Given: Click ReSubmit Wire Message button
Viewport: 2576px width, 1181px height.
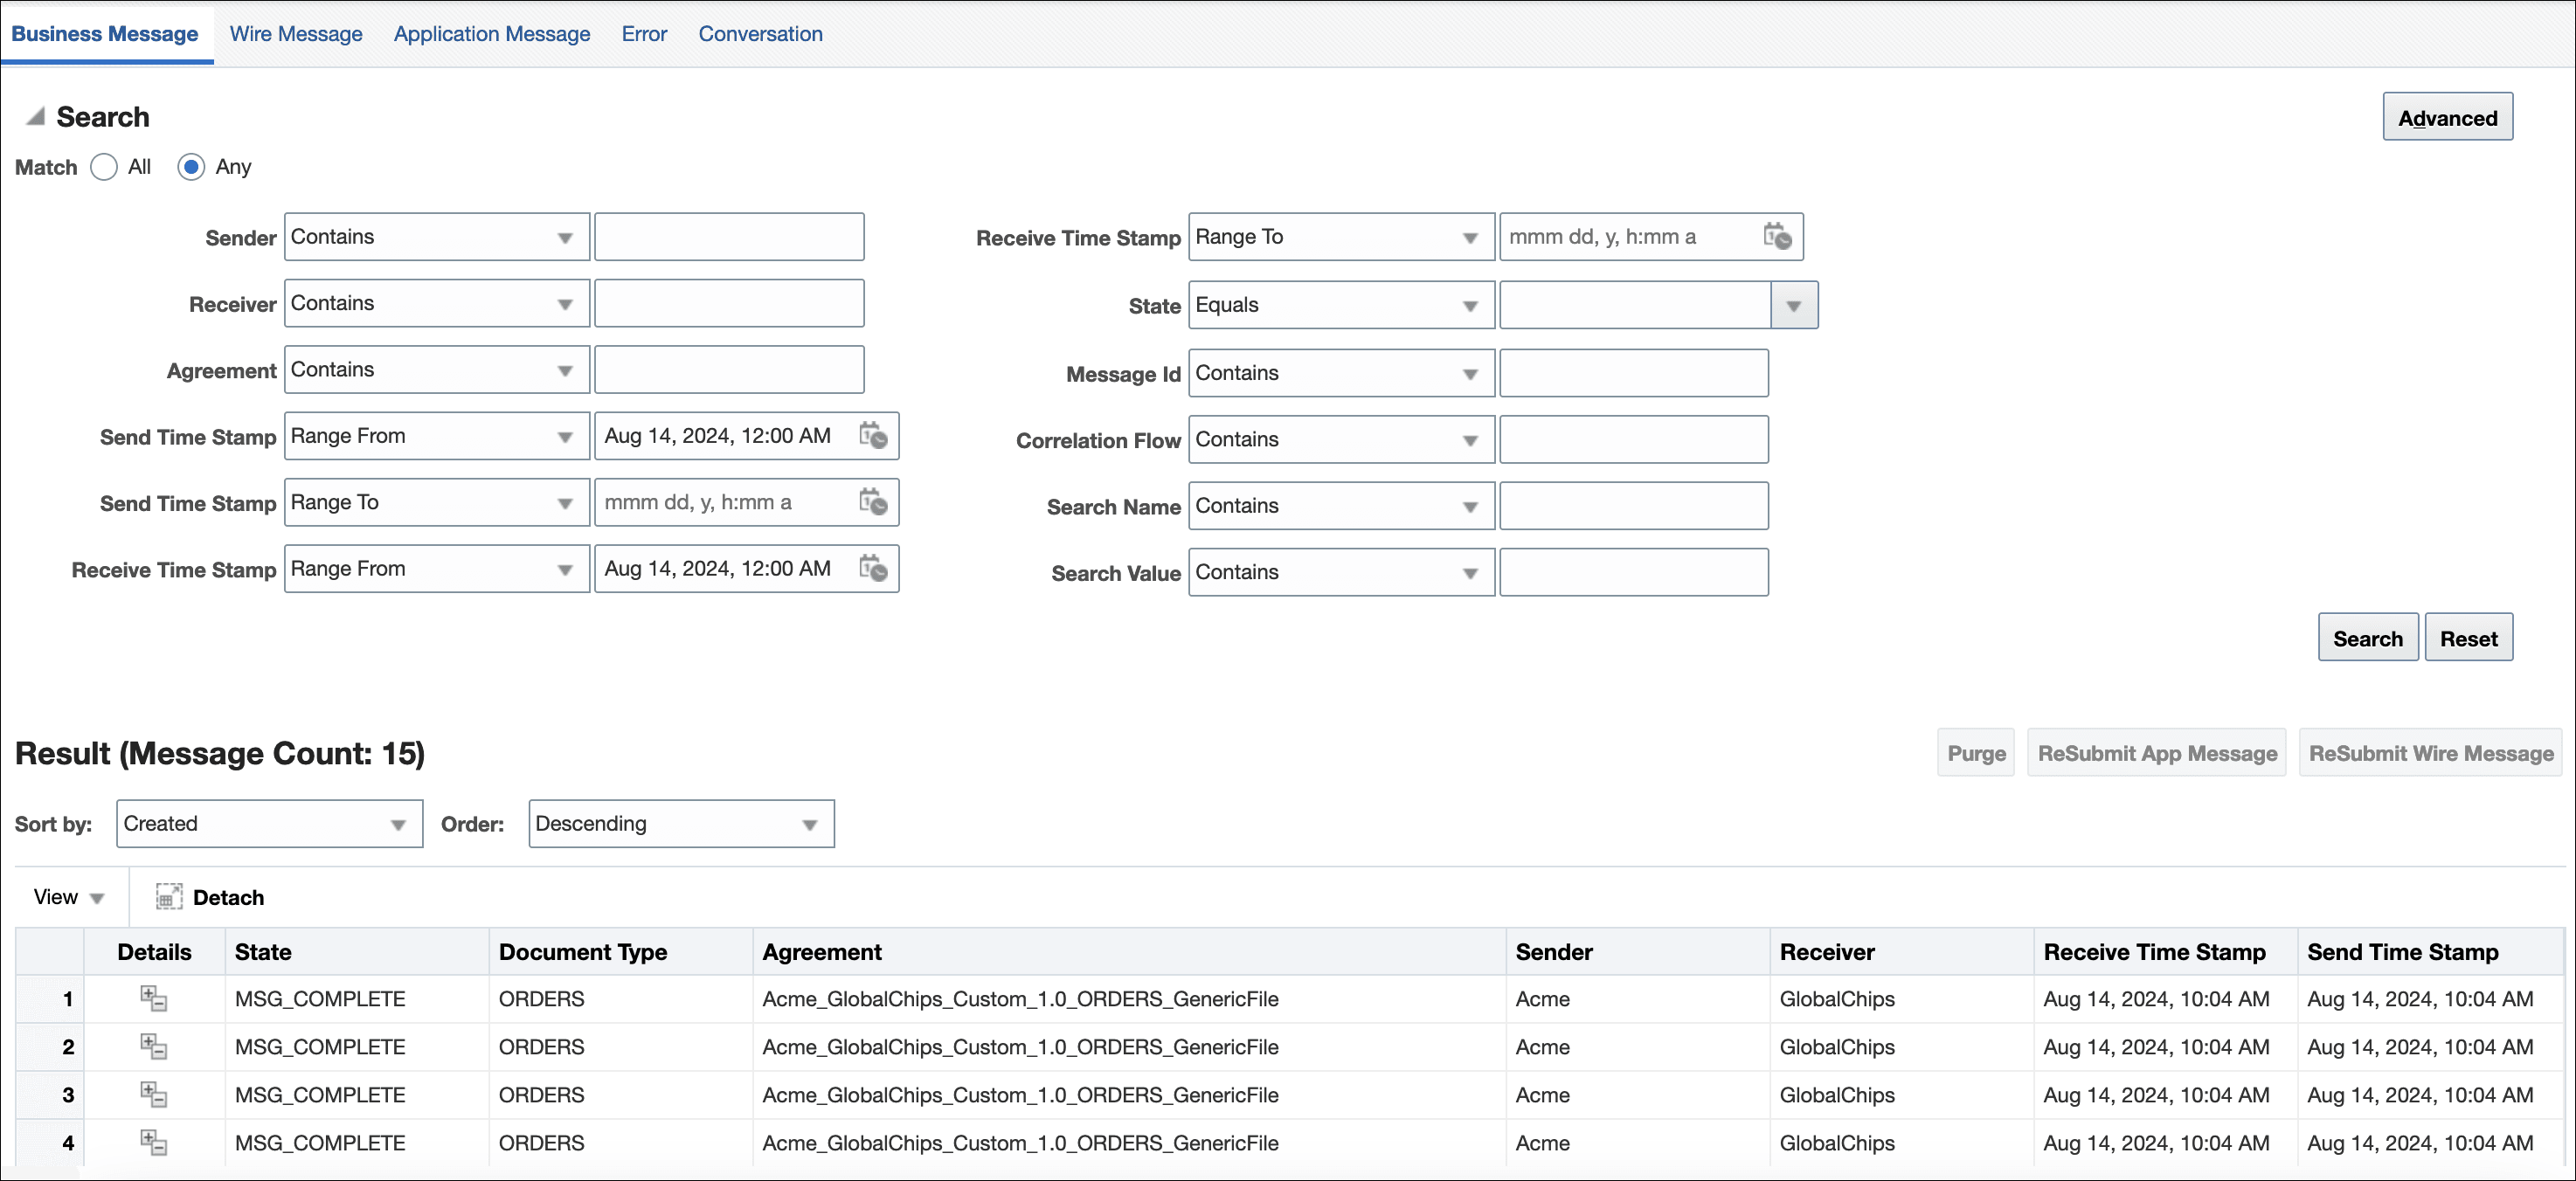Looking at the screenshot, I should pyautogui.click(x=2431, y=753).
